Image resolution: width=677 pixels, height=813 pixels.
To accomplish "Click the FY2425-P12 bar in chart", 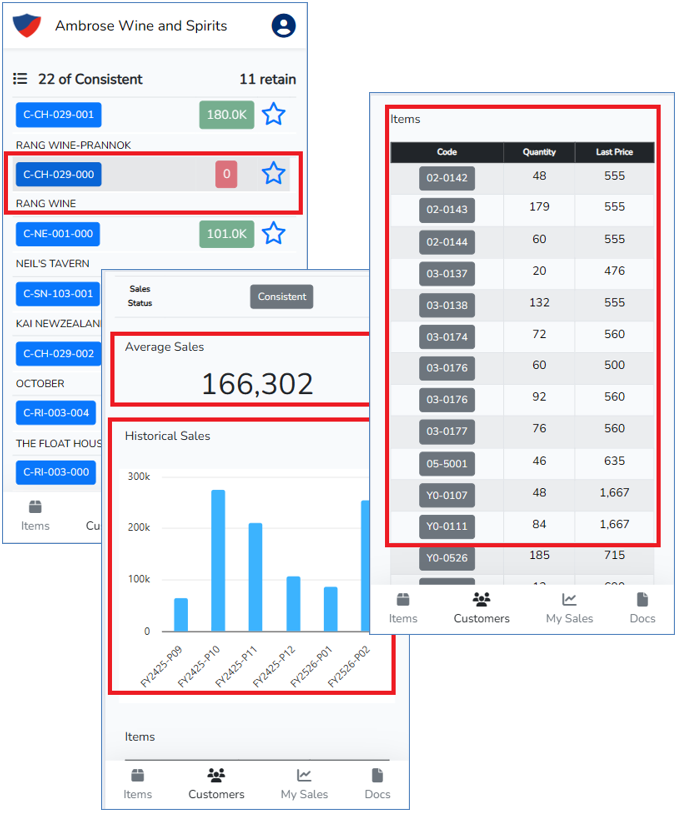I will pyautogui.click(x=293, y=604).
